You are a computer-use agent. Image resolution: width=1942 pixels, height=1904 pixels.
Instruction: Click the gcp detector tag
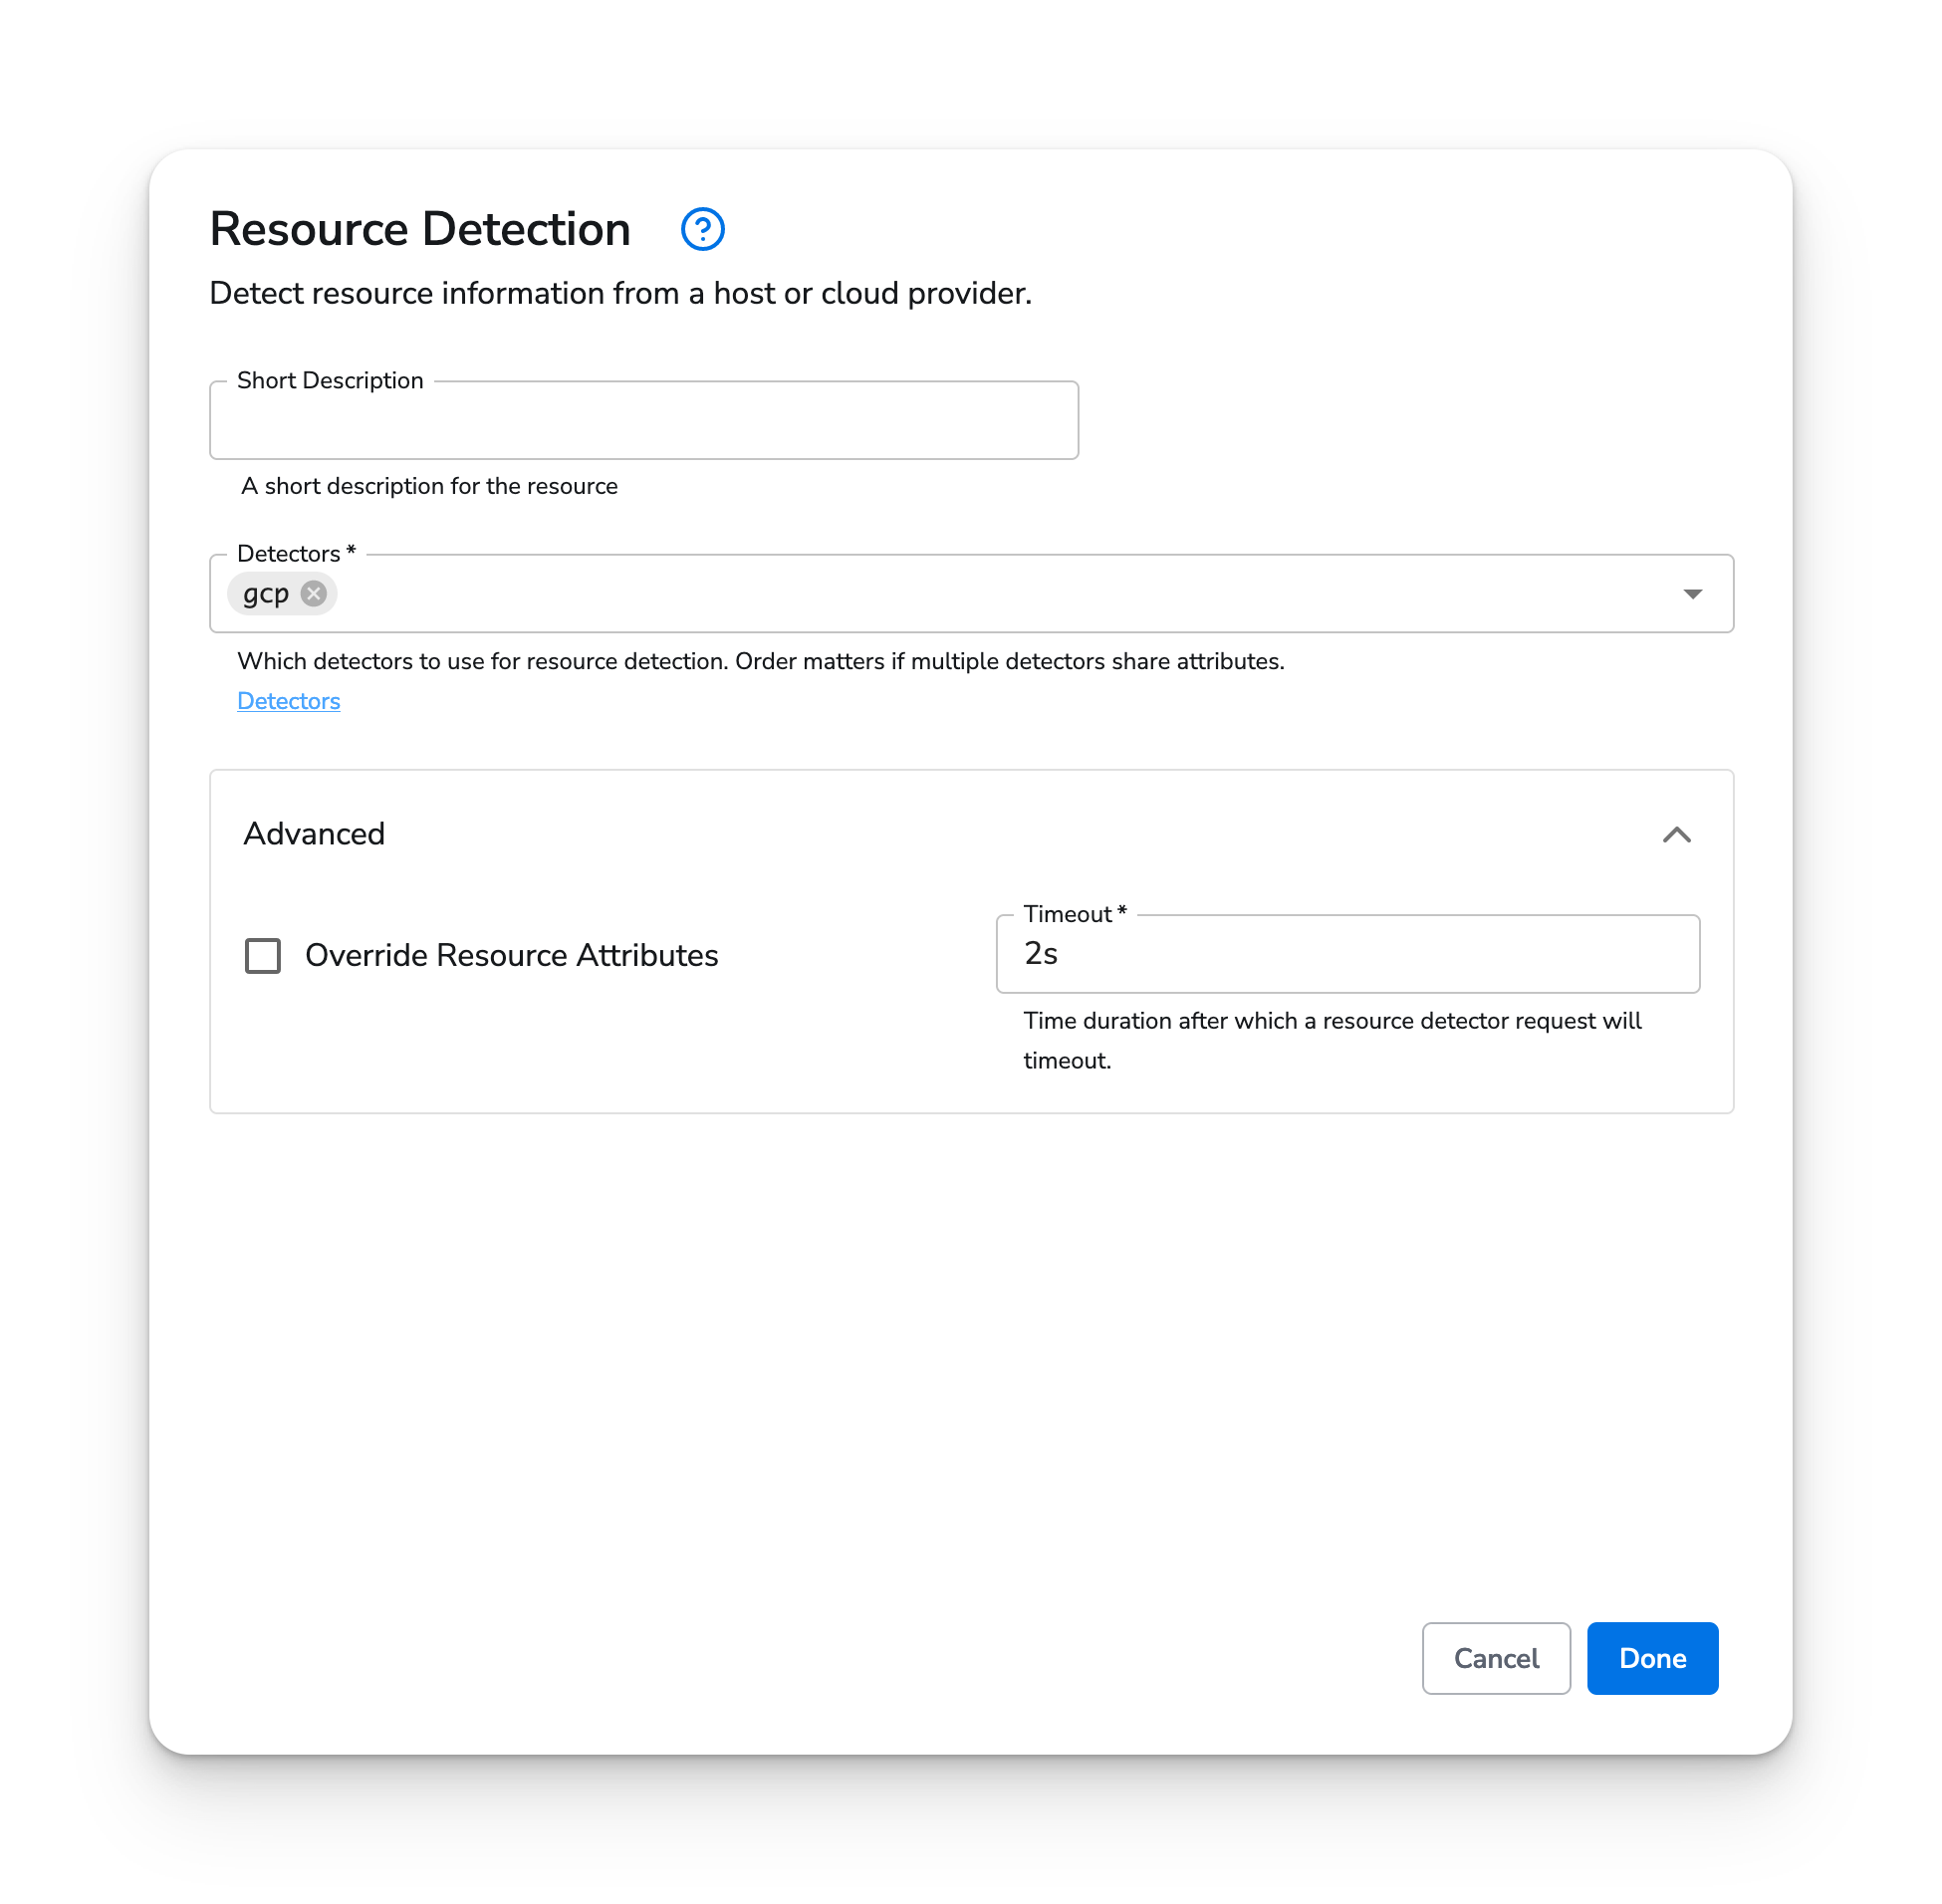click(268, 593)
